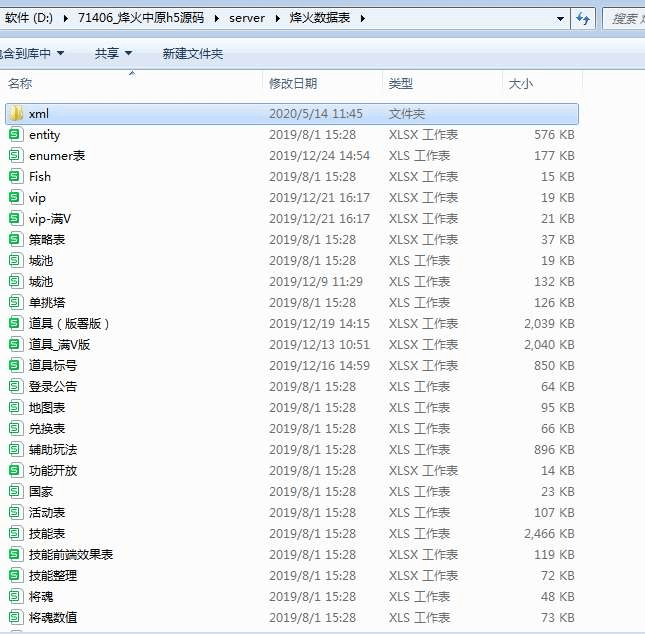Select the Fish workbook icon
Screen dimensions: 645x634
point(15,176)
